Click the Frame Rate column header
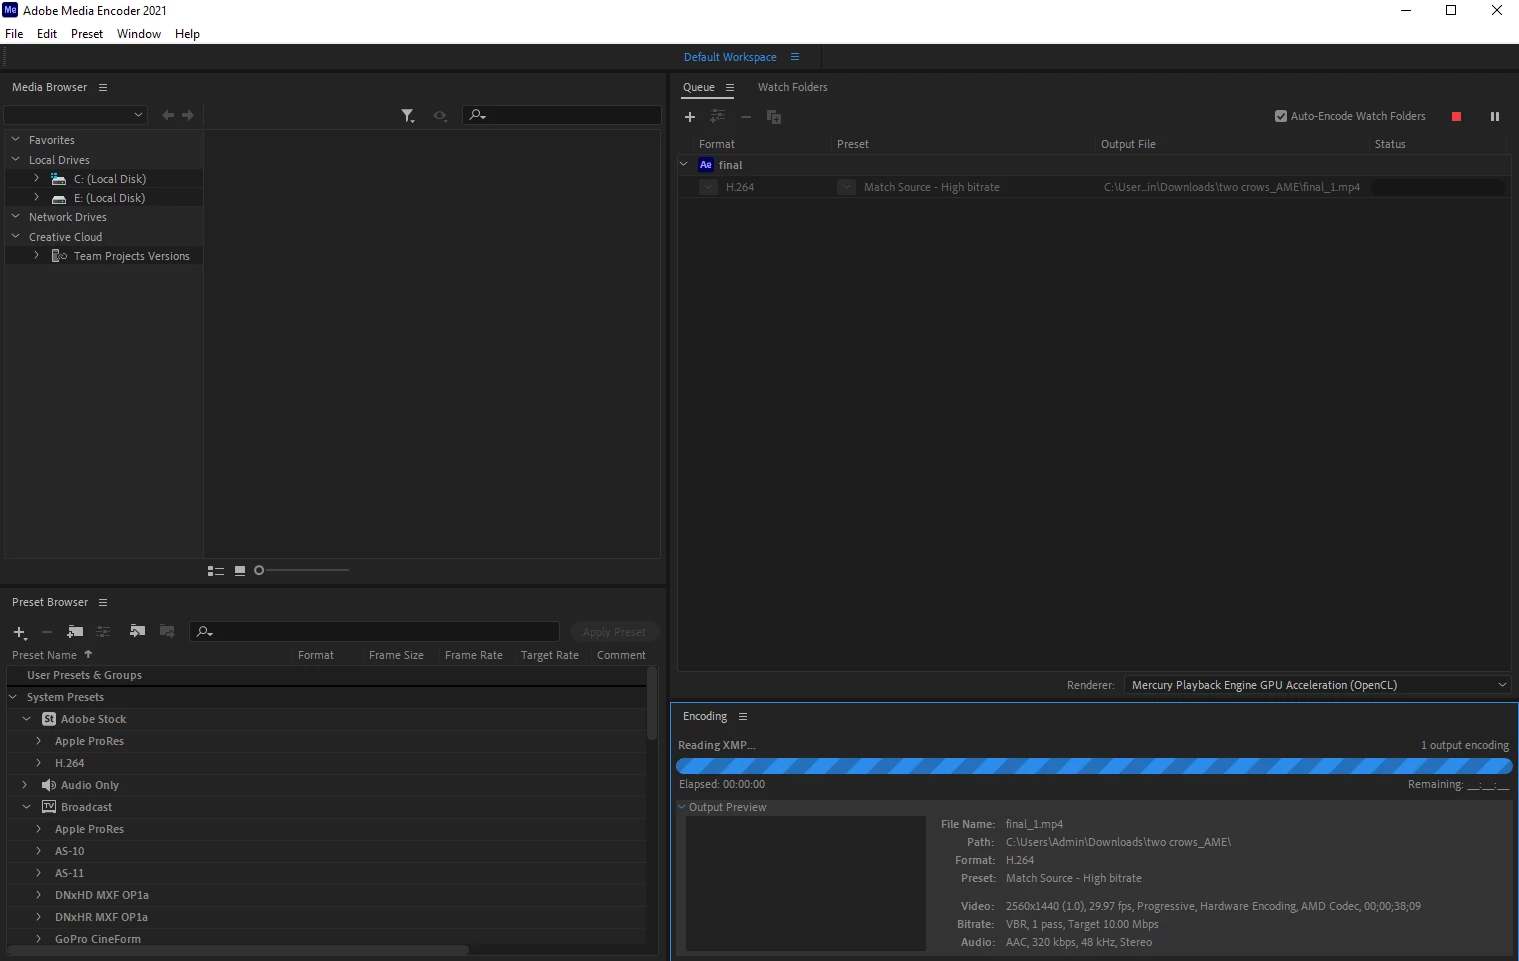1519x961 pixels. pyautogui.click(x=474, y=655)
